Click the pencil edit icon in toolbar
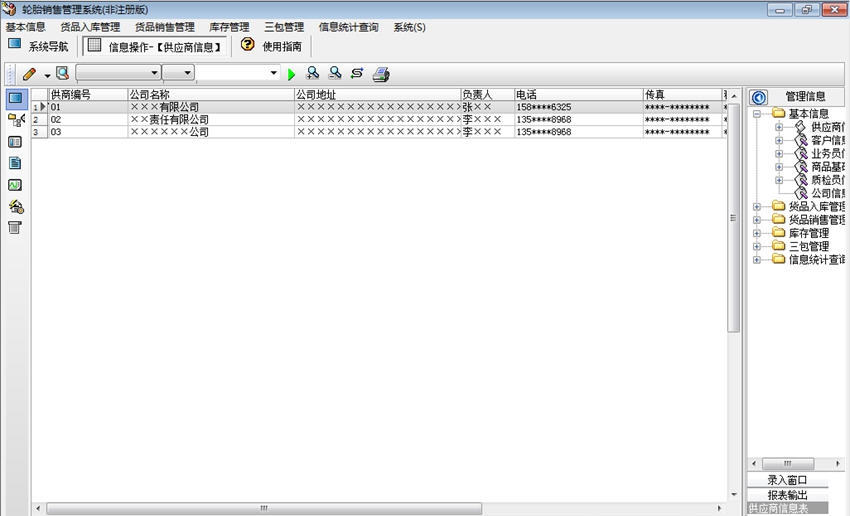Screen dimensions: 850x516 coord(29,73)
